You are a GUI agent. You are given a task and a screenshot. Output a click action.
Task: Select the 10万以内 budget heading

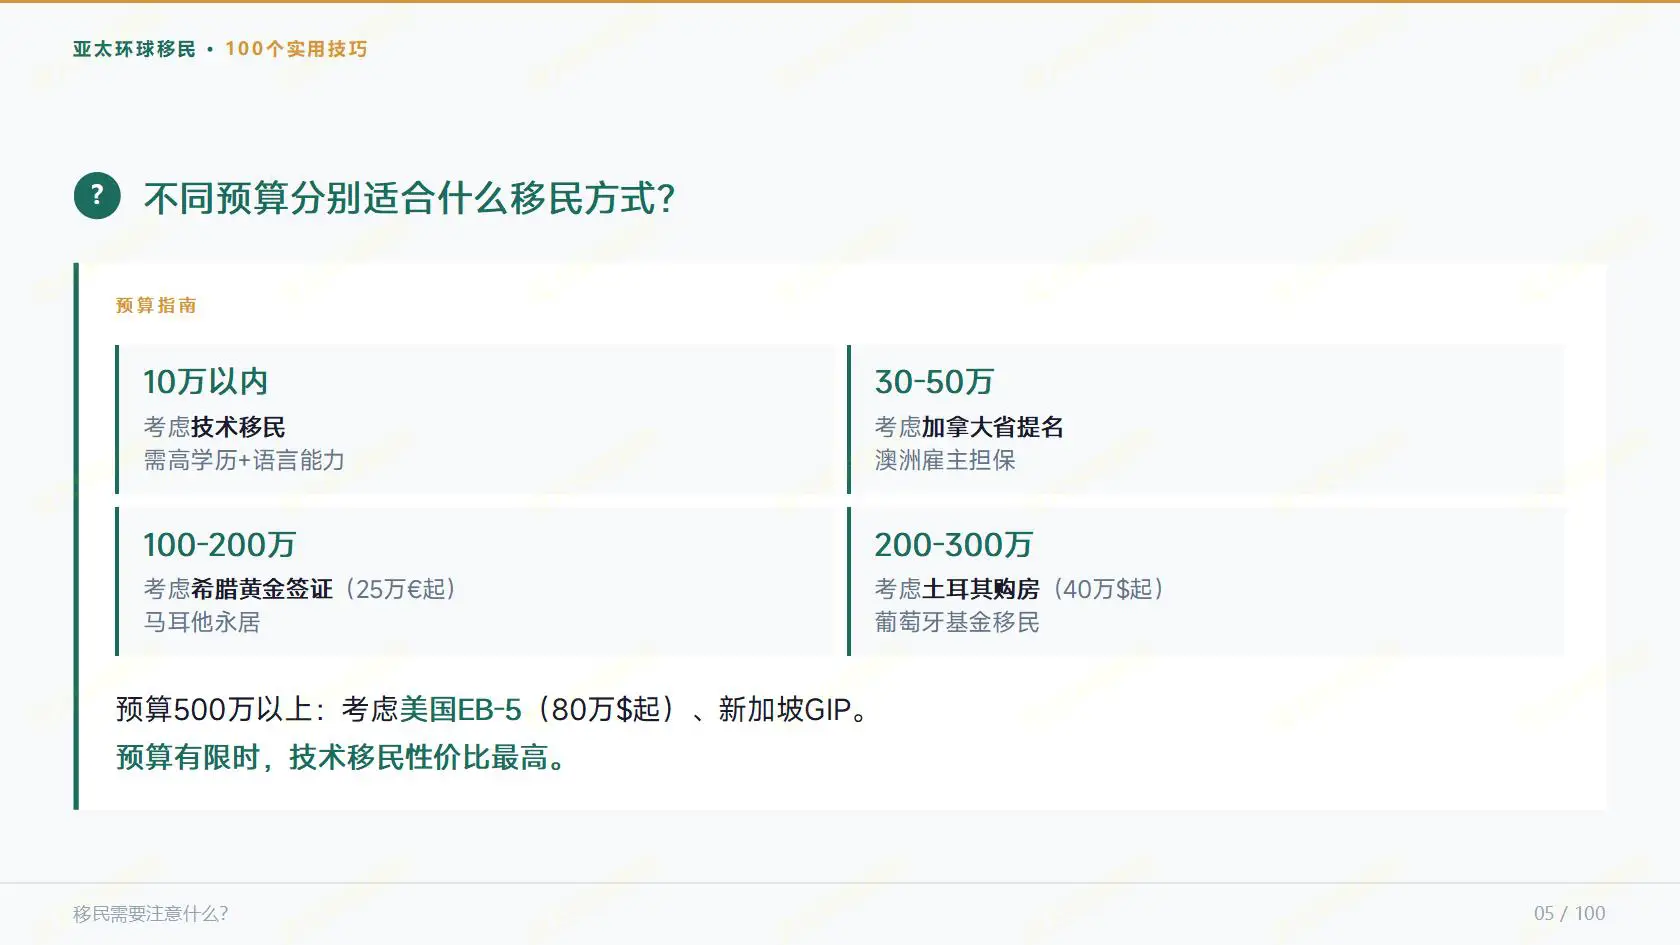[206, 382]
